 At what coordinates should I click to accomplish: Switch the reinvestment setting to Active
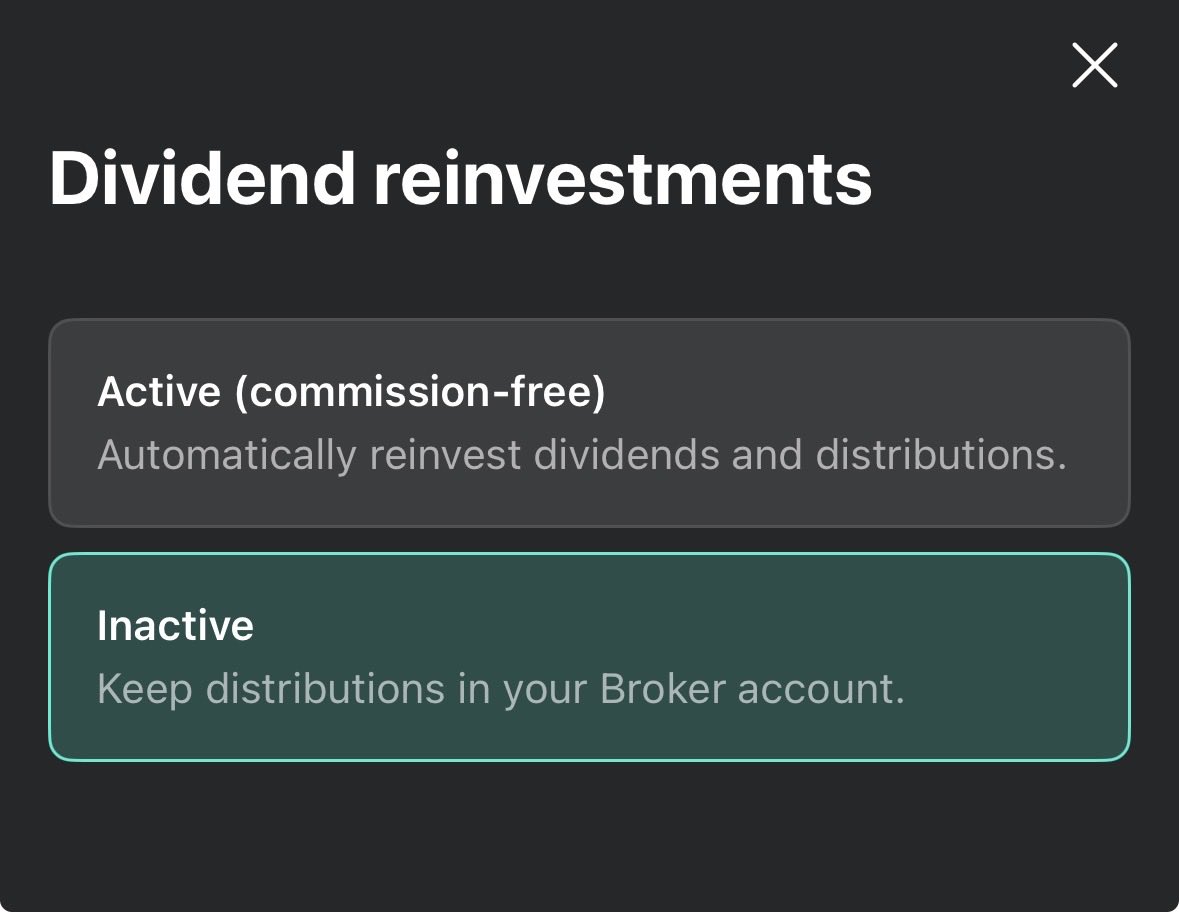[x=589, y=423]
